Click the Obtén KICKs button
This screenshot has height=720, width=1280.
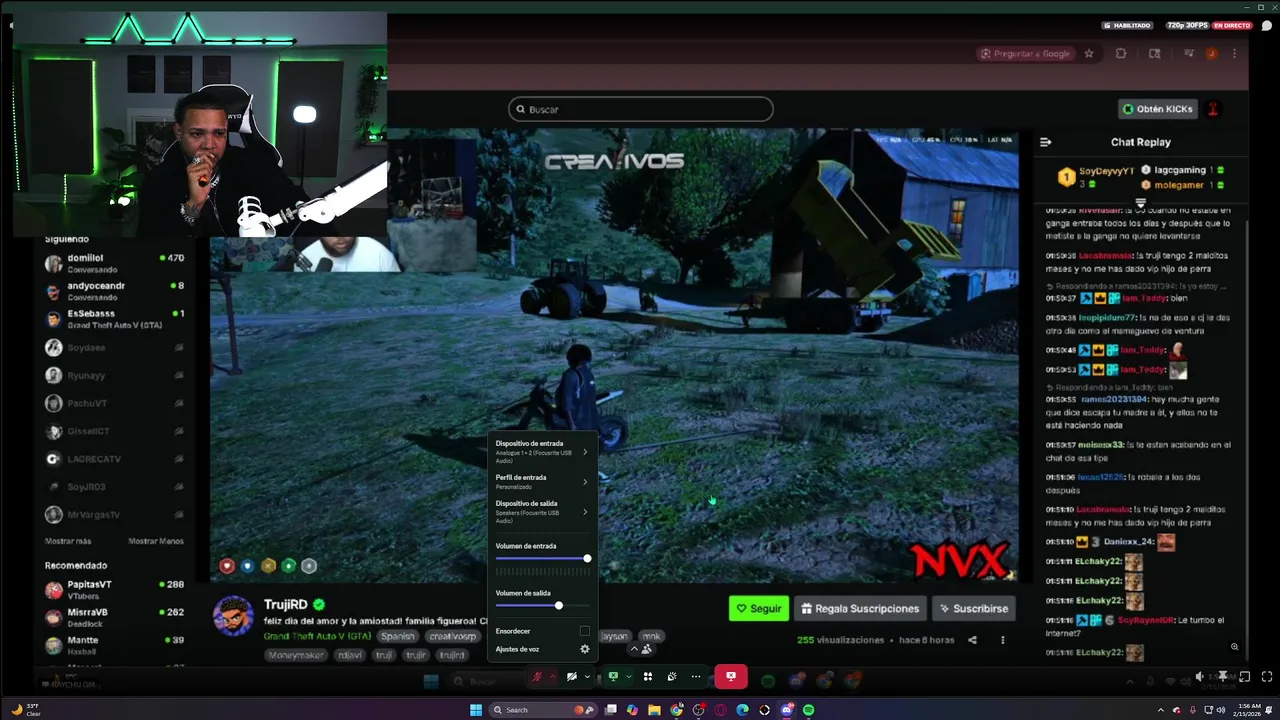coord(1157,109)
